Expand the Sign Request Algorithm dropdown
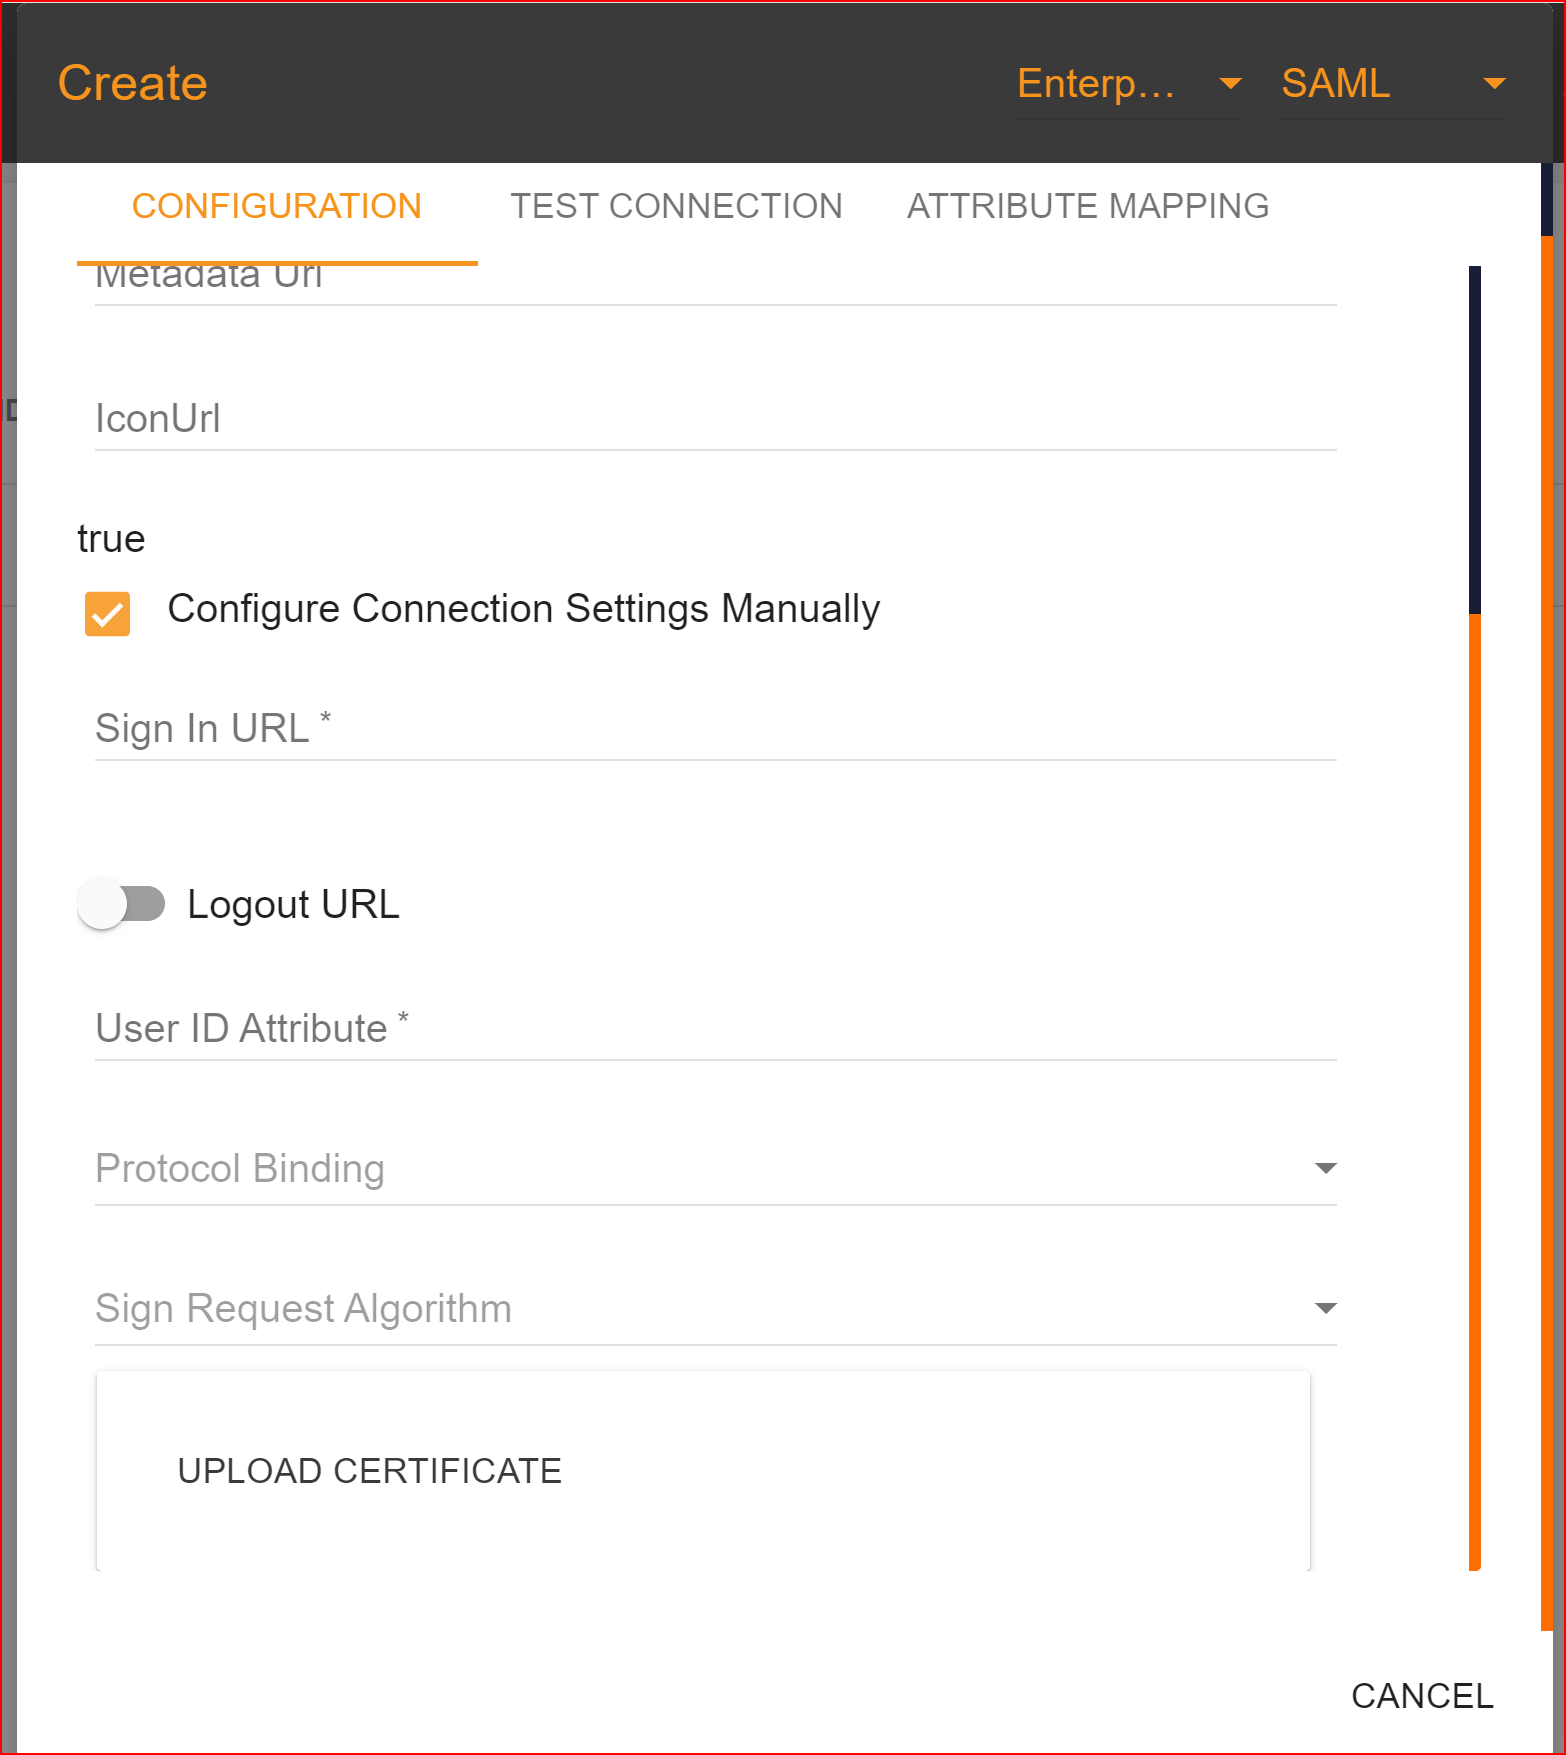This screenshot has width=1566, height=1755. (x=716, y=1308)
